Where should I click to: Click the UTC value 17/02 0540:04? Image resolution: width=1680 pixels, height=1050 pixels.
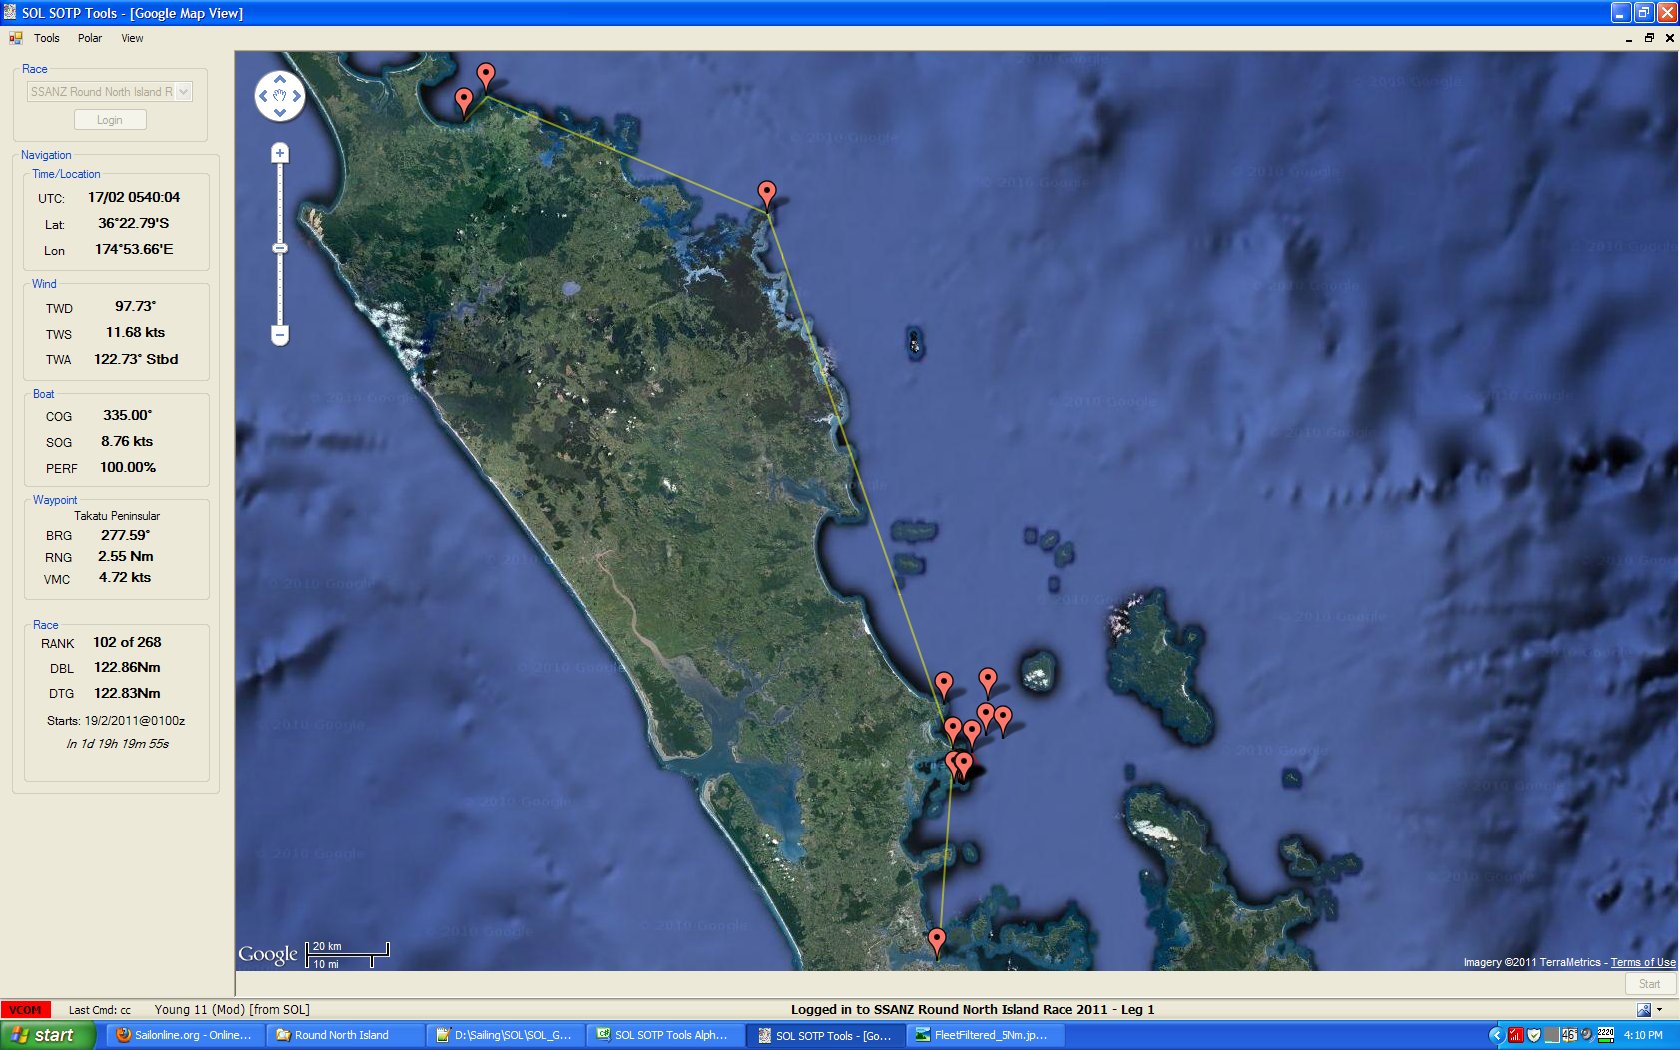coord(134,197)
